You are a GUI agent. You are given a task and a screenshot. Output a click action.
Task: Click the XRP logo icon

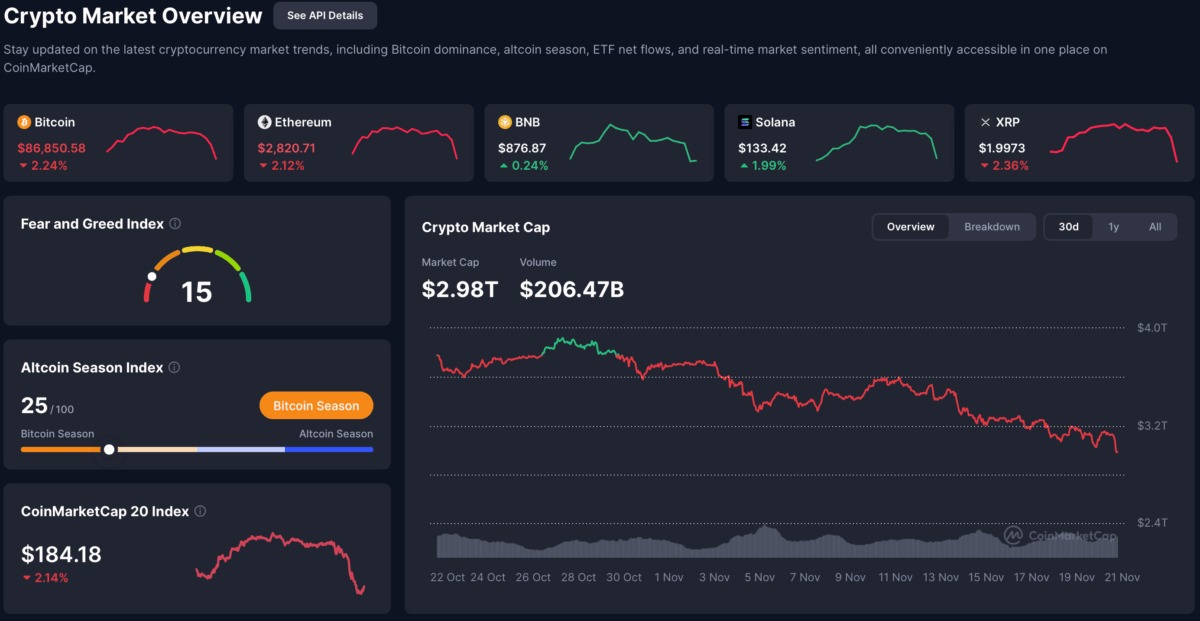point(985,122)
